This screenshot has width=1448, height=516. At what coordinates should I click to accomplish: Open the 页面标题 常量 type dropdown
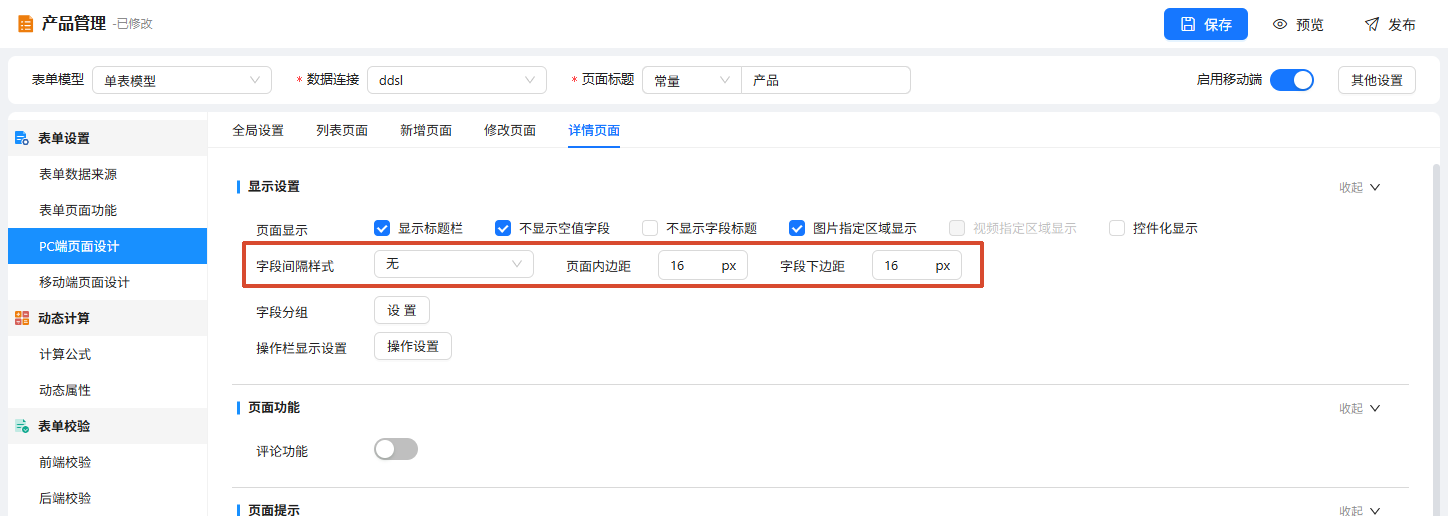point(692,80)
